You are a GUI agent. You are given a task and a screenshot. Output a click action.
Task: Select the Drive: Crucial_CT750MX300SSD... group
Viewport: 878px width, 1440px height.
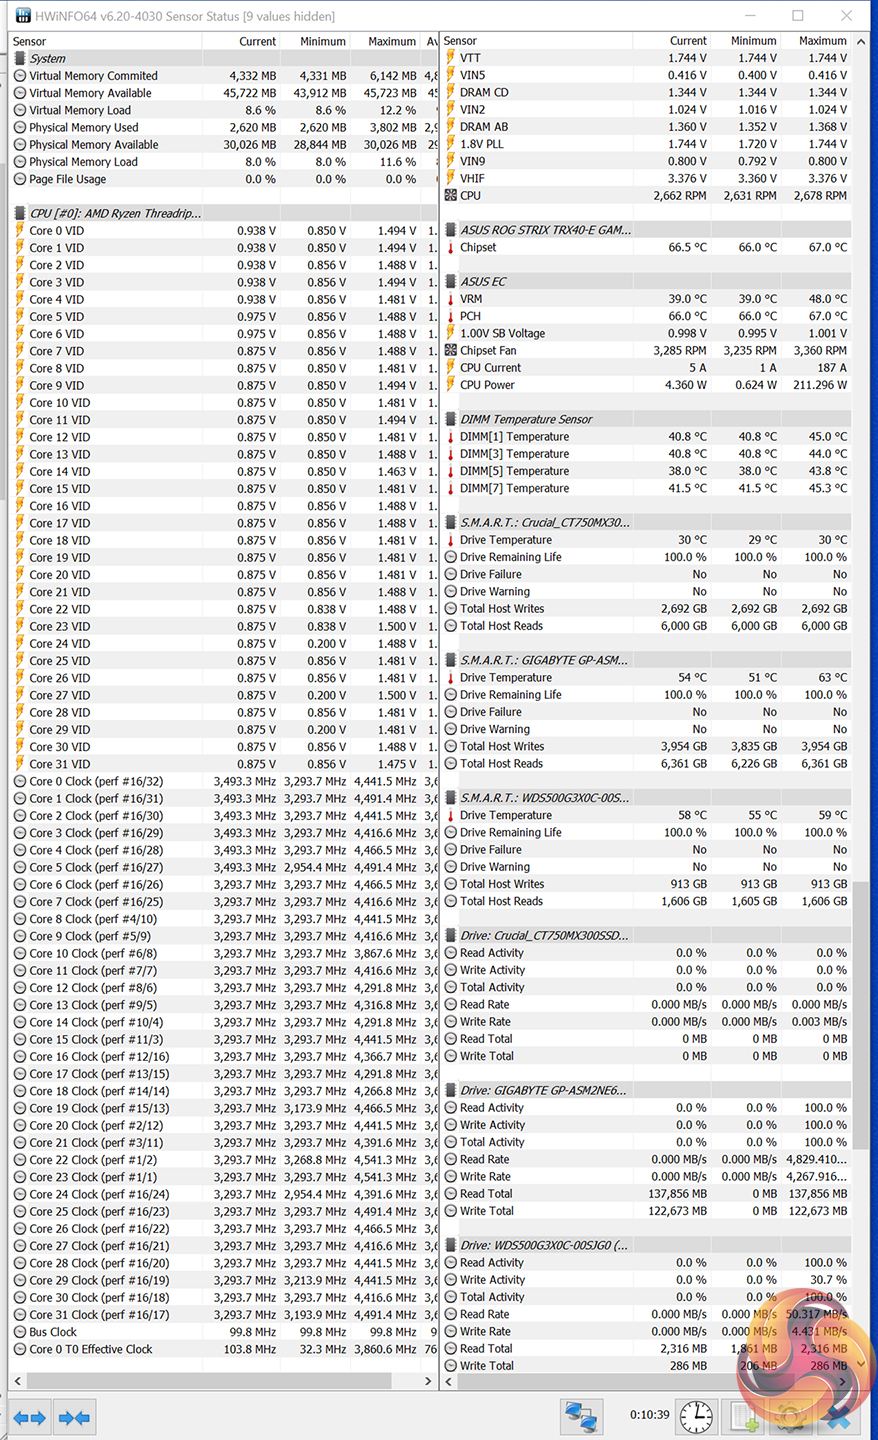coord(646,936)
